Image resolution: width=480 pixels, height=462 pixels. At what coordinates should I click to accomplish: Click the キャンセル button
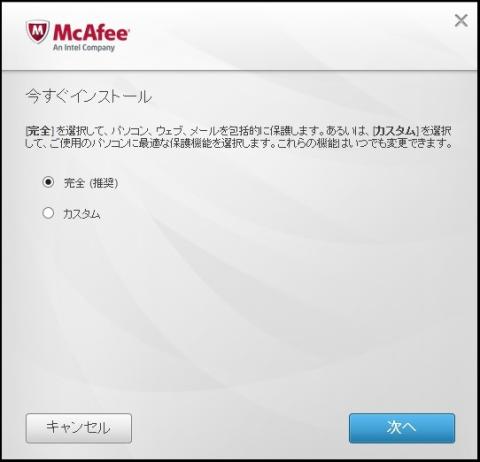(79, 428)
